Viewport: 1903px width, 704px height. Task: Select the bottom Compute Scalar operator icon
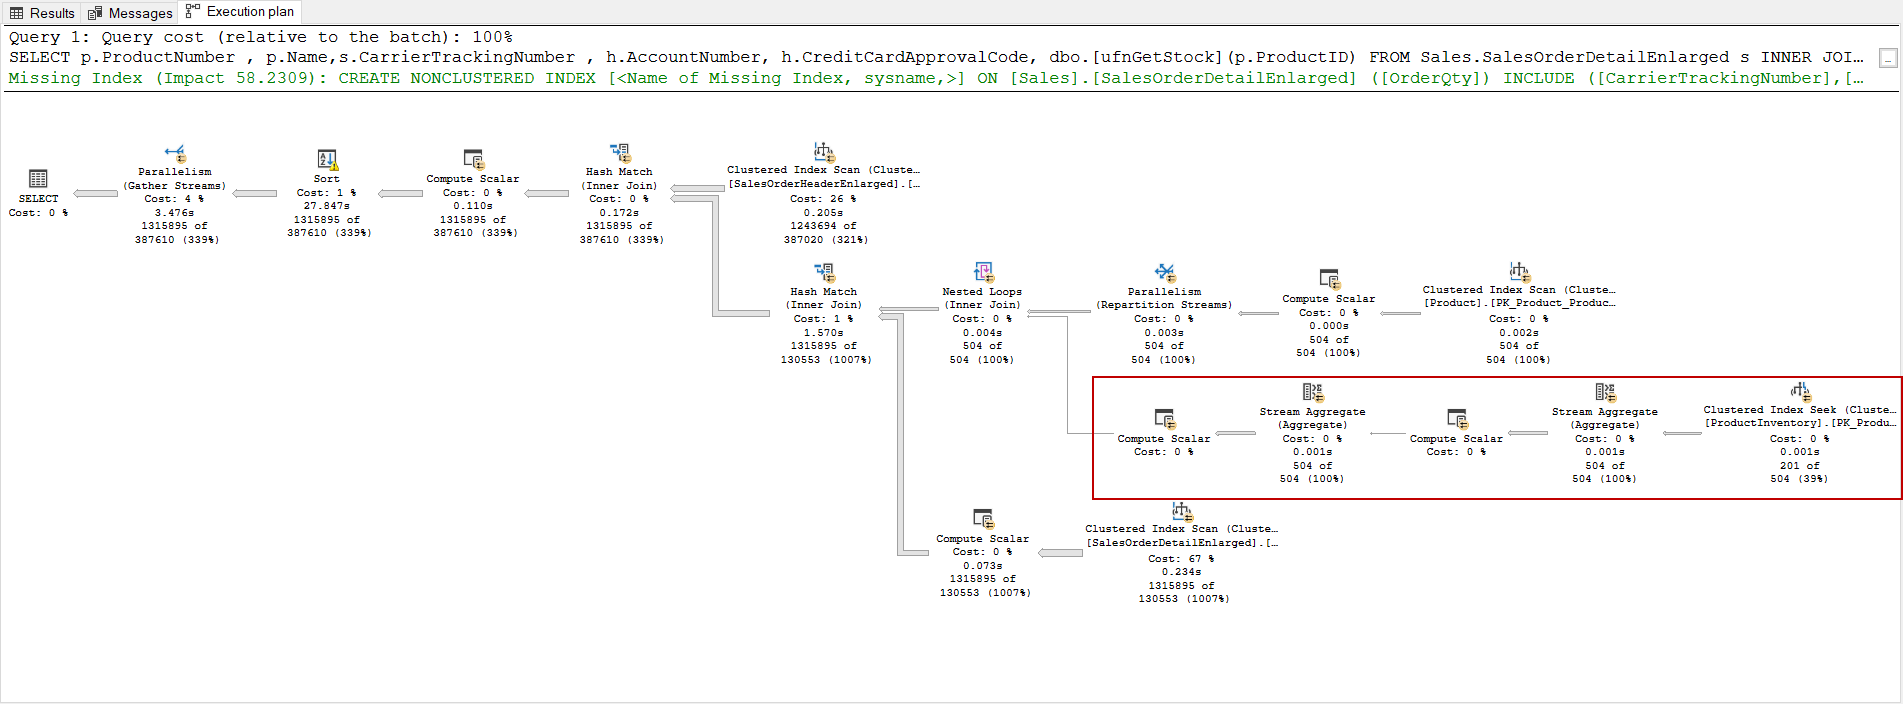[983, 519]
